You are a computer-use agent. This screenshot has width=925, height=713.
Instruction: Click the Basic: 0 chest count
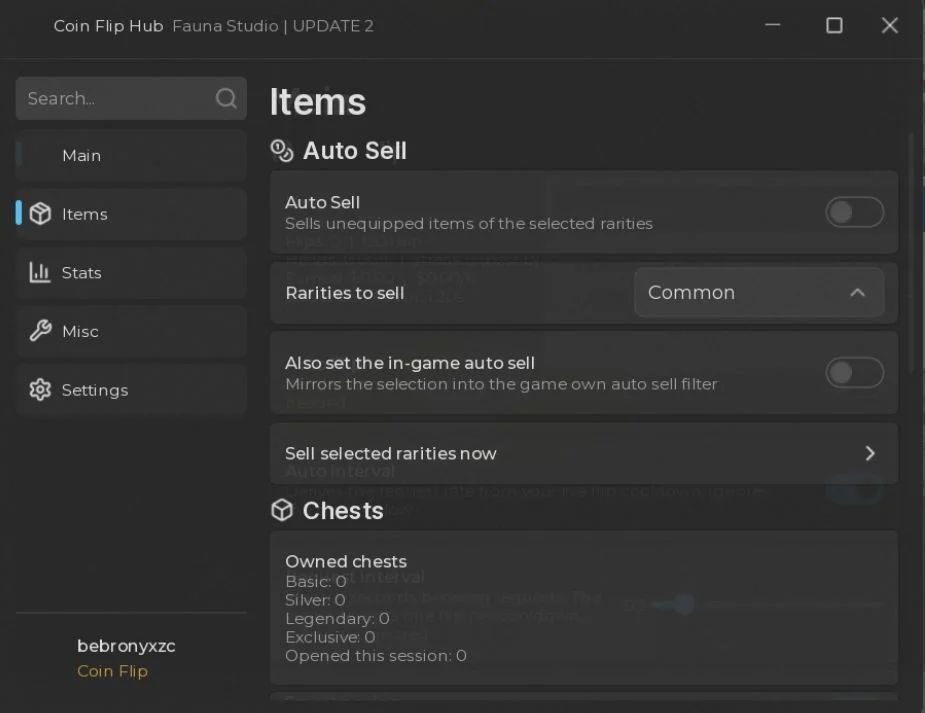[316, 581]
